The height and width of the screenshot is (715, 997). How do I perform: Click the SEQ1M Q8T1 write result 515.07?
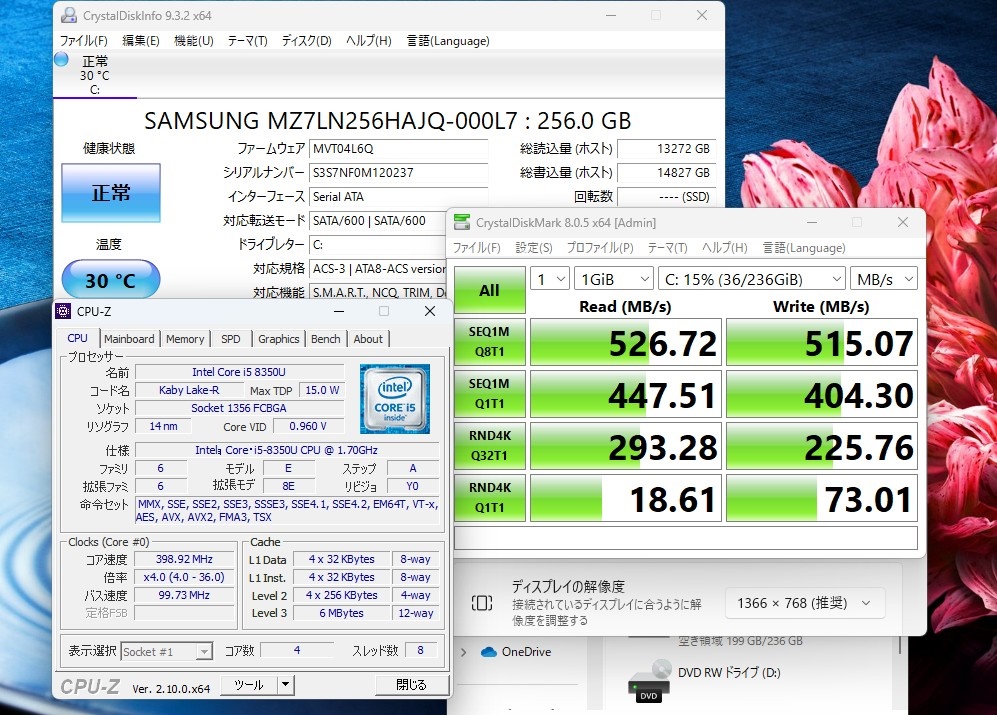click(822, 342)
